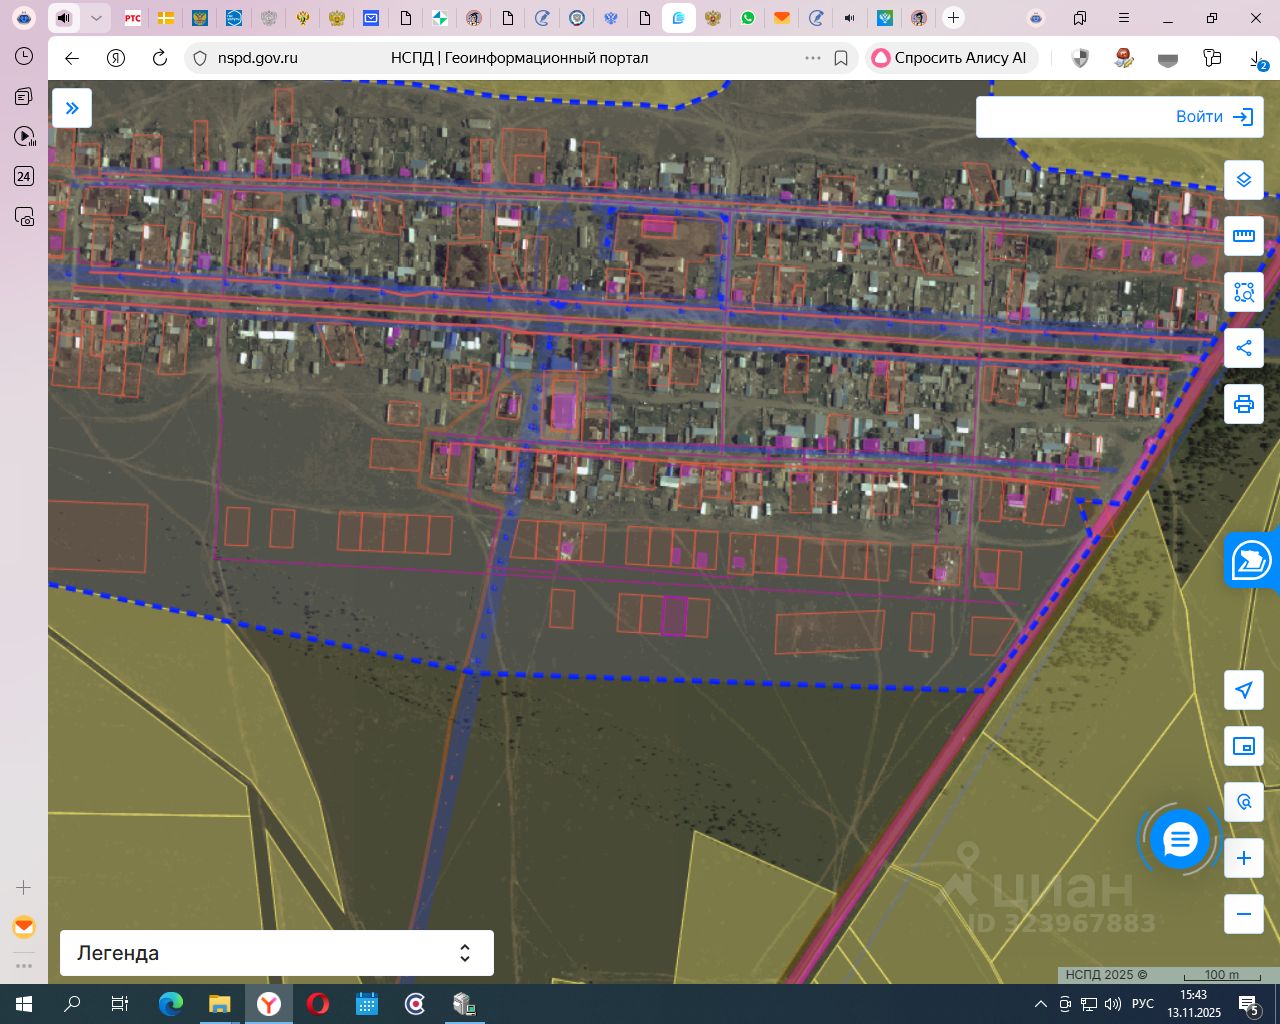Image resolution: width=1280 pixels, height=1024 pixels.
Task: Open a new browser tab
Action: (953, 18)
